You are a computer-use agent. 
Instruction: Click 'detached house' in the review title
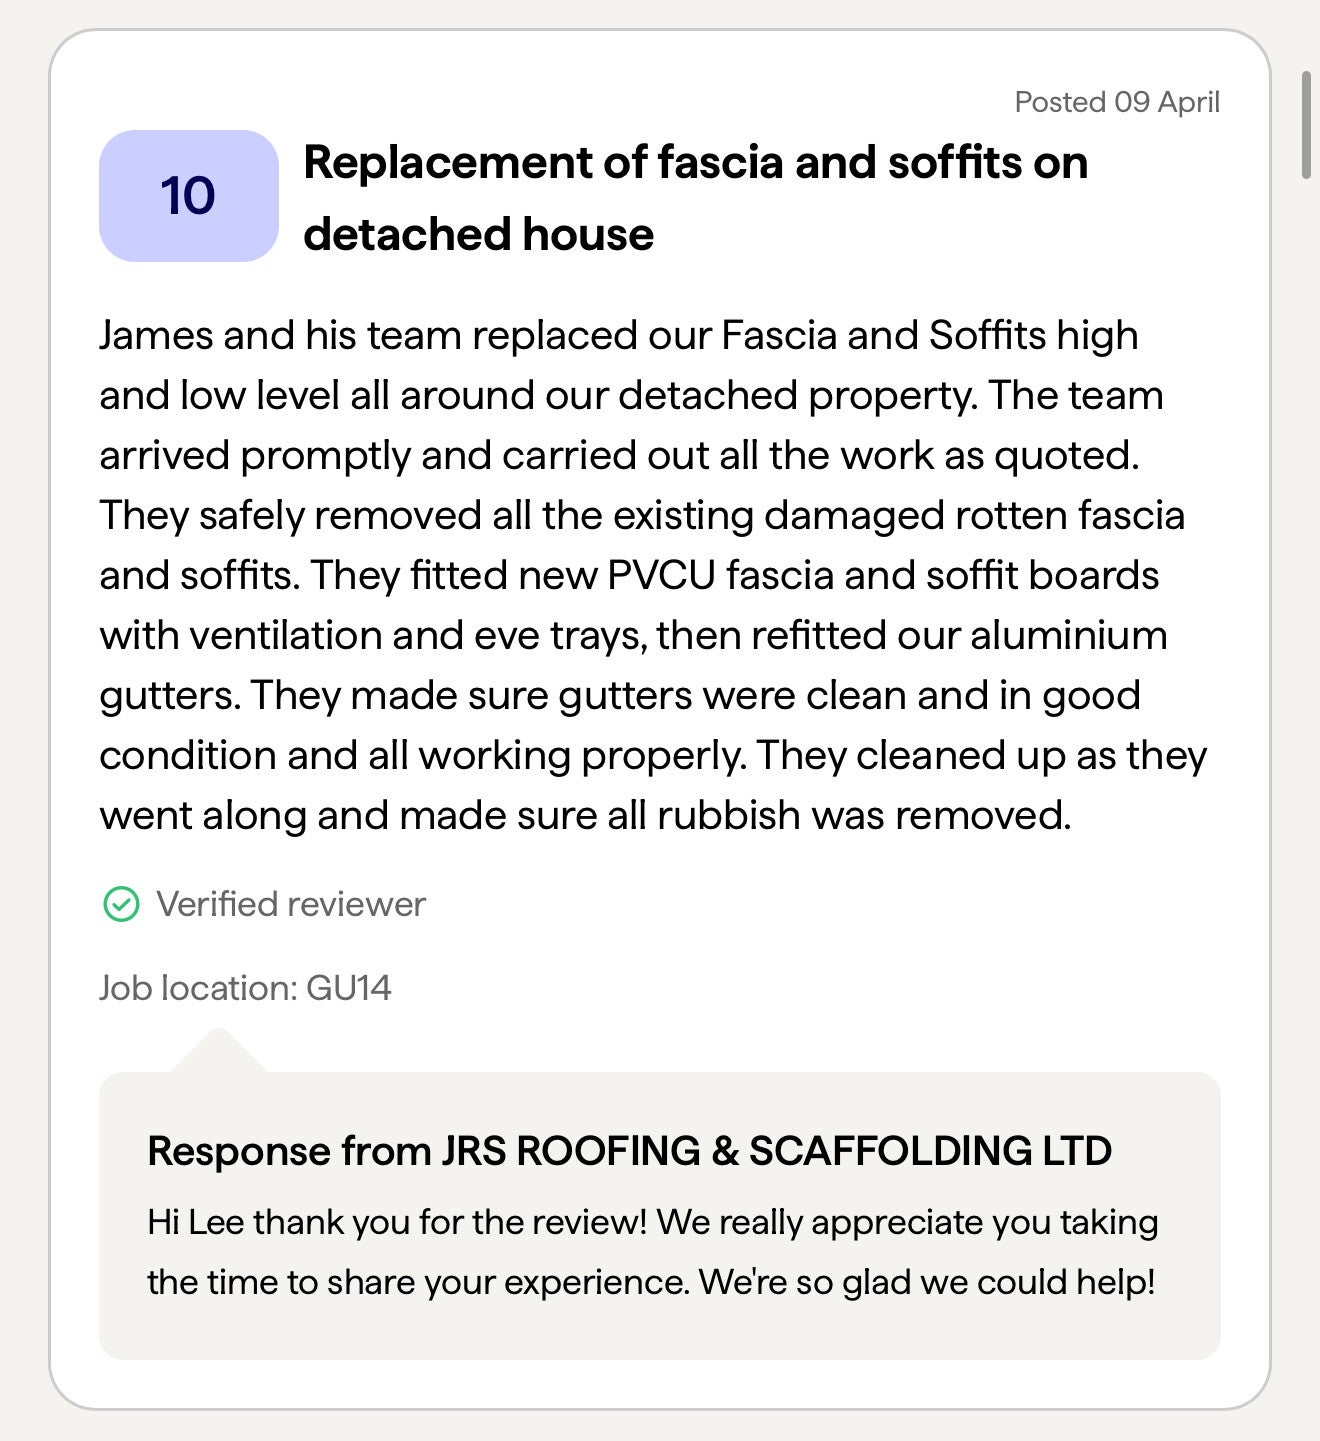478,235
